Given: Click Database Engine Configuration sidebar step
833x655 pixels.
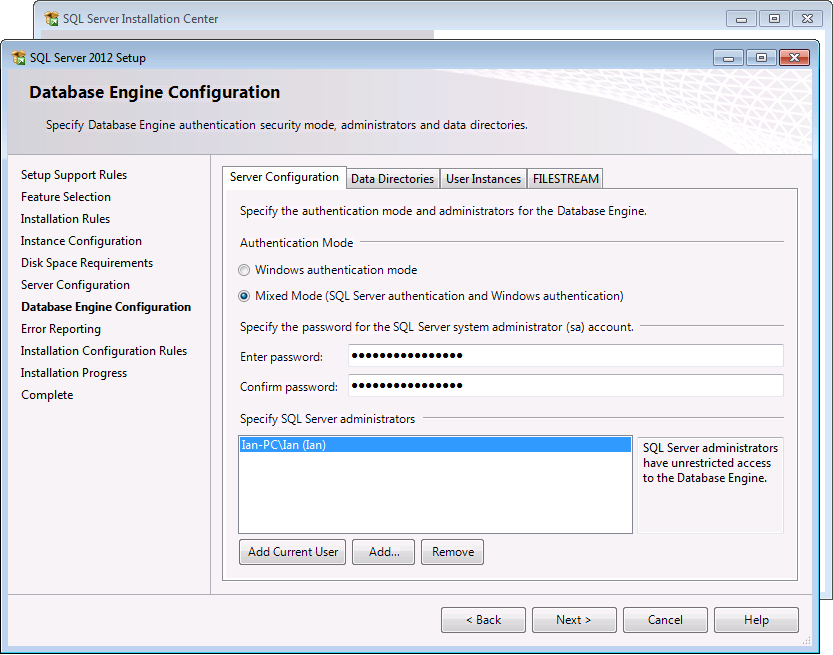Looking at the screenshot, I should (106, 307).
